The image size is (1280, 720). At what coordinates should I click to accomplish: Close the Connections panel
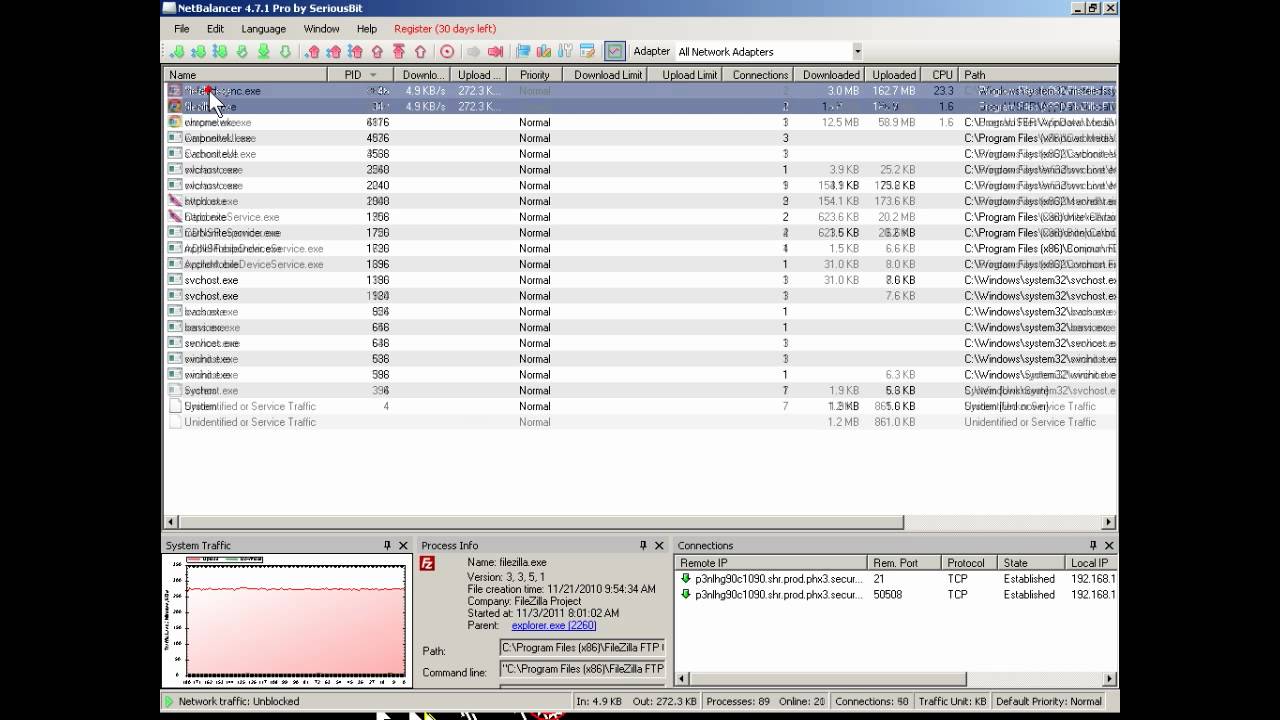click(x=1108, y=546)
